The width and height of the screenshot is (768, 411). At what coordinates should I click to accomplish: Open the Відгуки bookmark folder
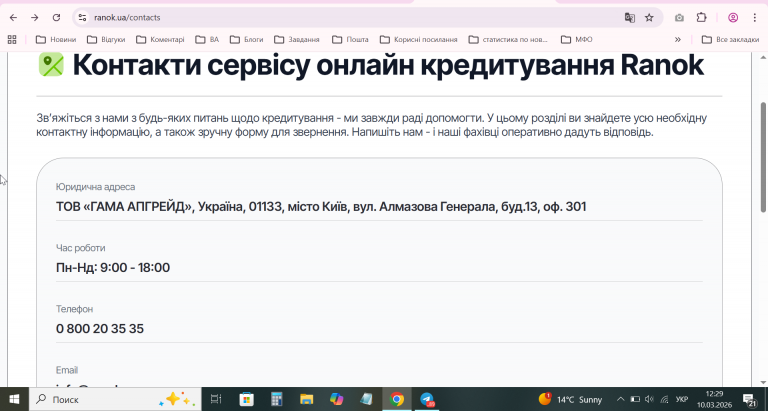tap(106, 39)
